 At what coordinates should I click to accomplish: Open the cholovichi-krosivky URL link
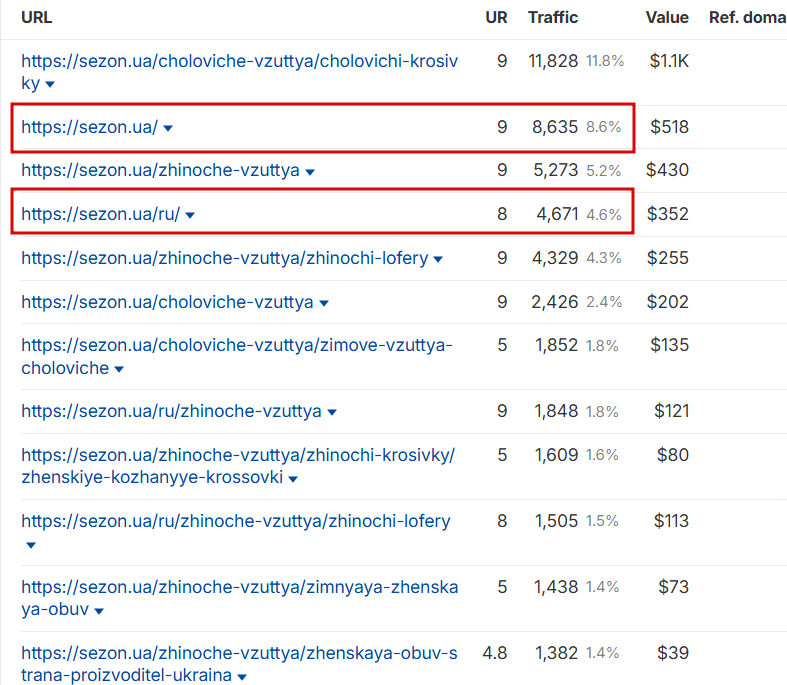[x=239, y=72]
